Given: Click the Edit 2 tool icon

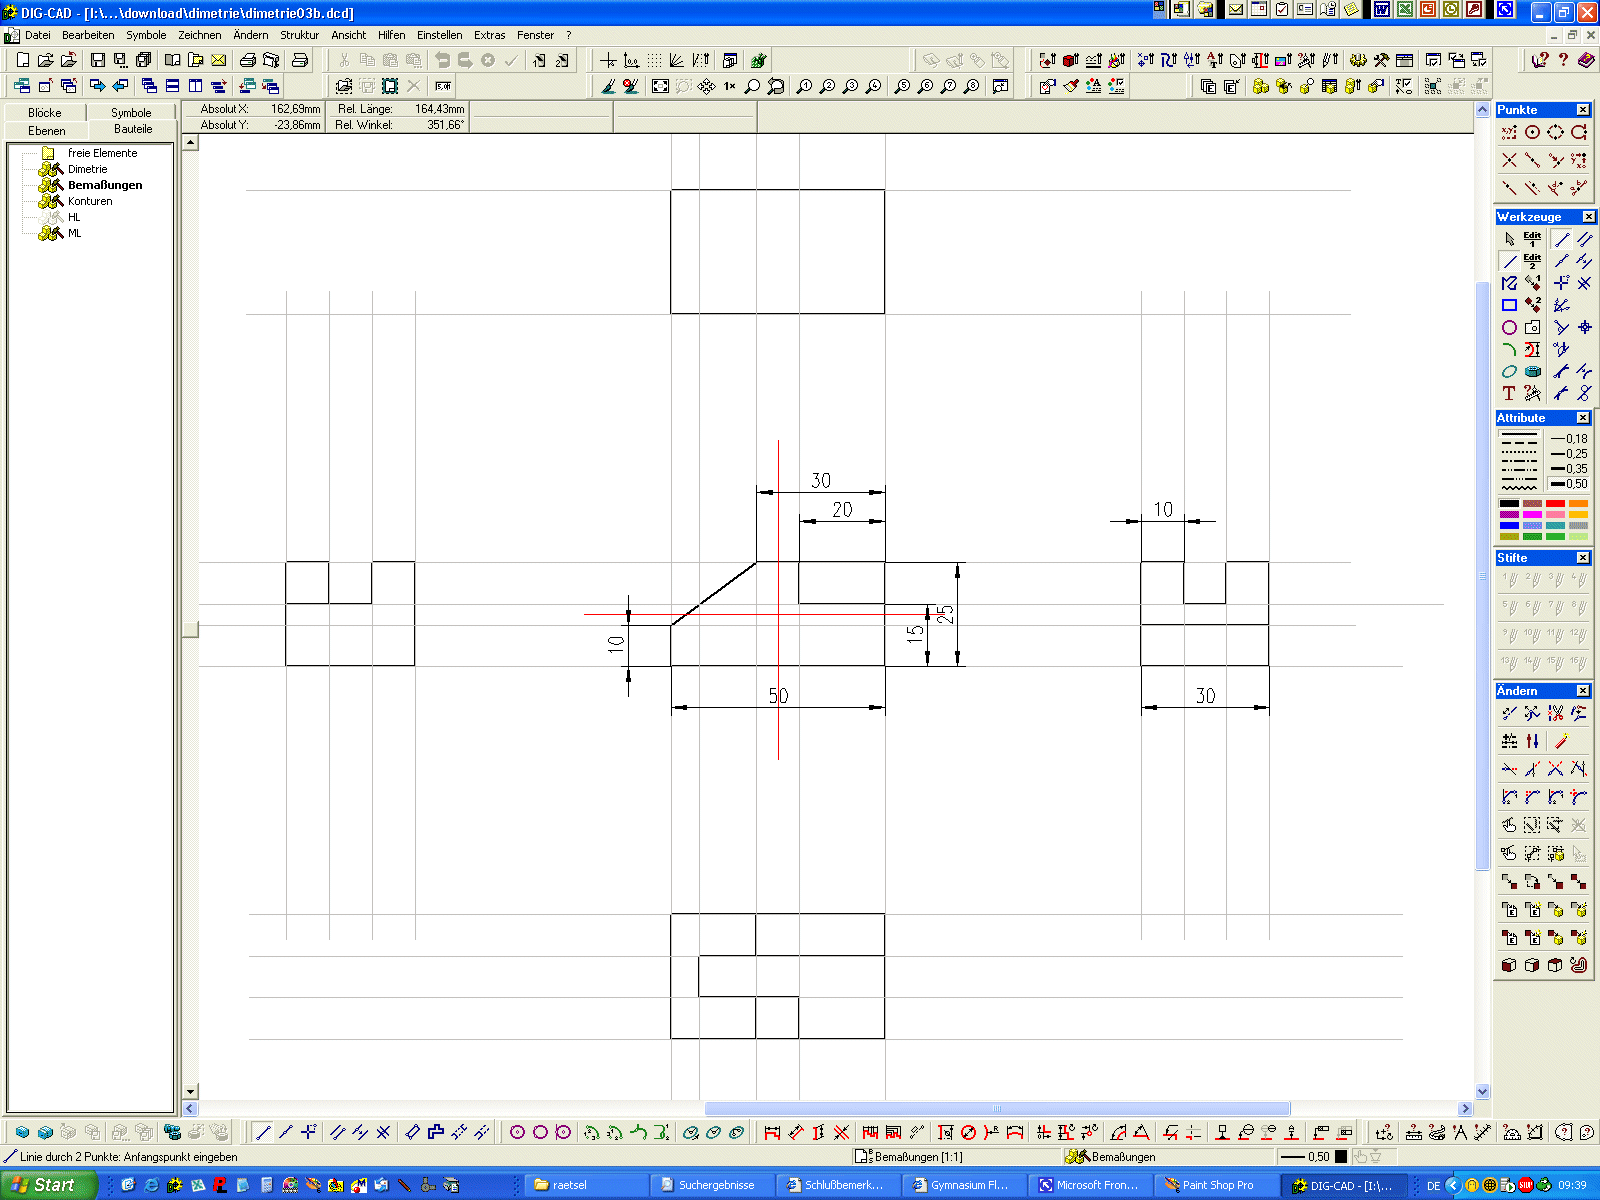Looking at the screenshot, I should pyautogui.click(x=1532, y=261).
